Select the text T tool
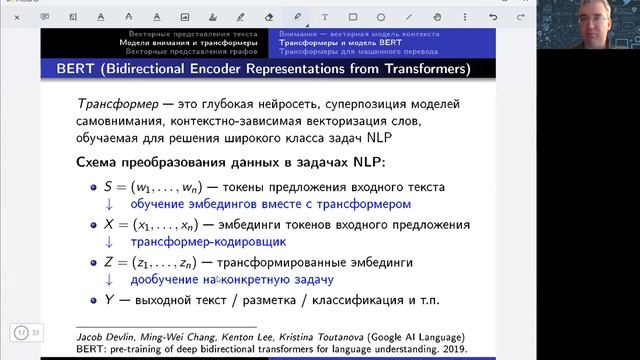This screenshot has height=360, width=640. tap(324, 17)
